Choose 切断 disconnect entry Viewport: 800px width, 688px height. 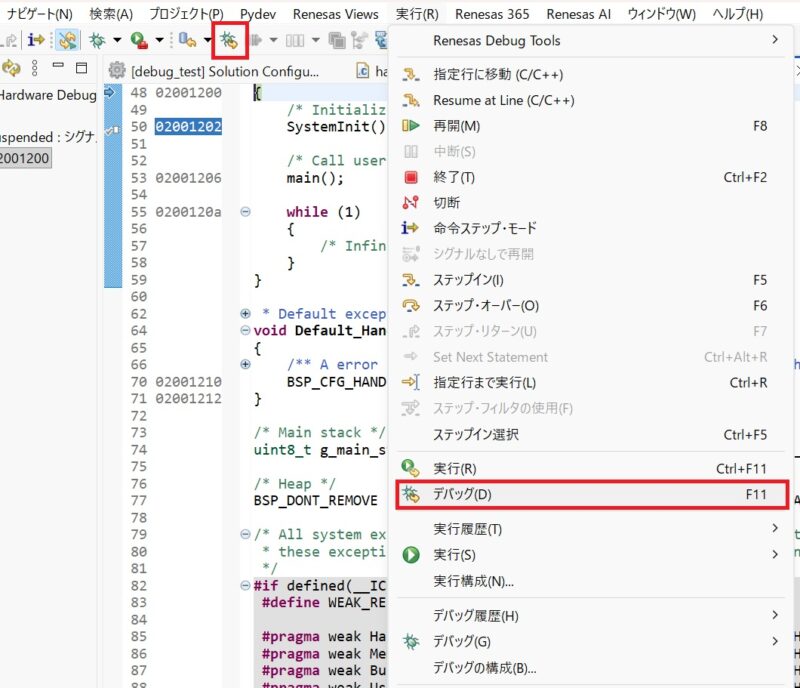click(x=446, y=202)
